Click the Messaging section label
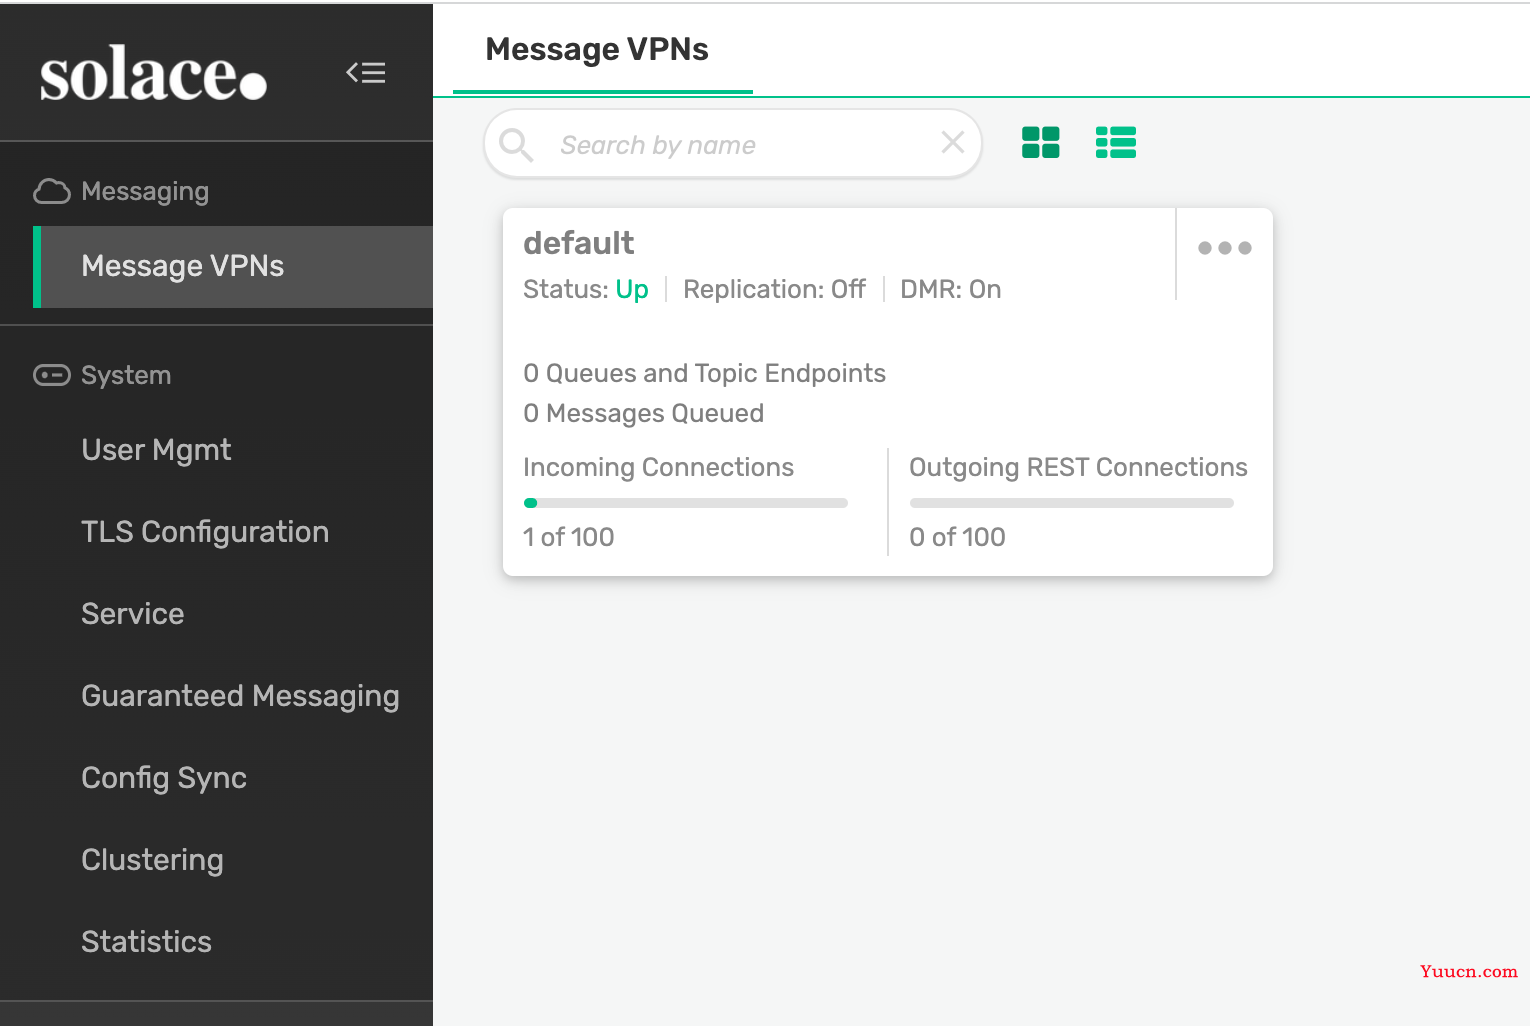The height and width of the screenshot is (1026, 1530). point(145,192)
